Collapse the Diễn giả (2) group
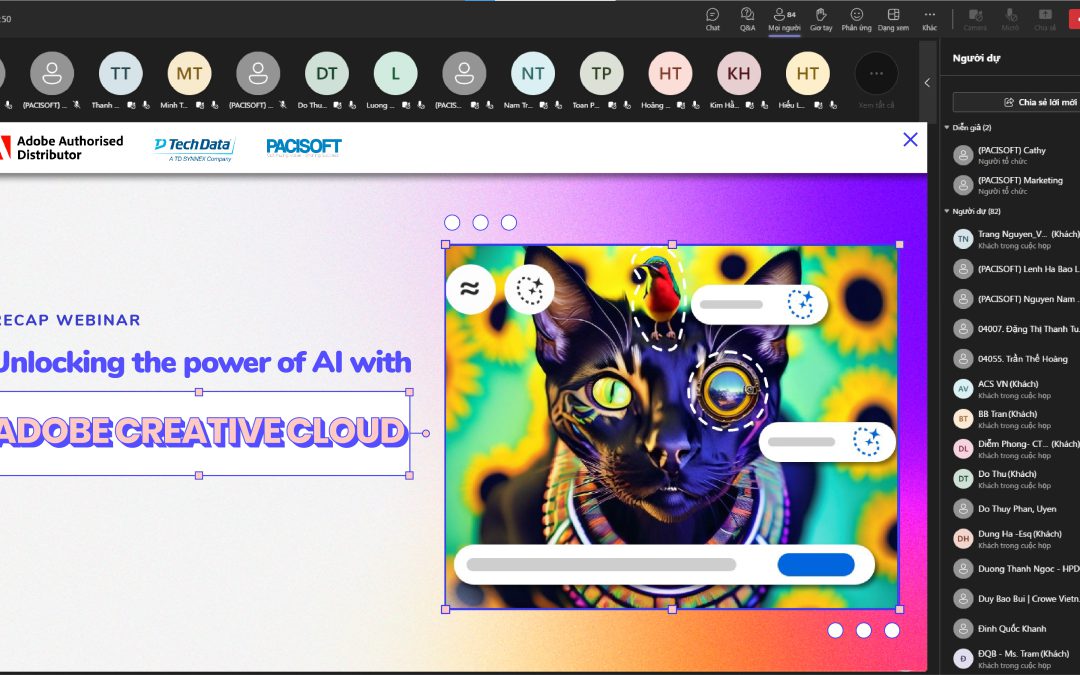The image size is (1080, 675). pyautogui.click(x=947, y=127)
